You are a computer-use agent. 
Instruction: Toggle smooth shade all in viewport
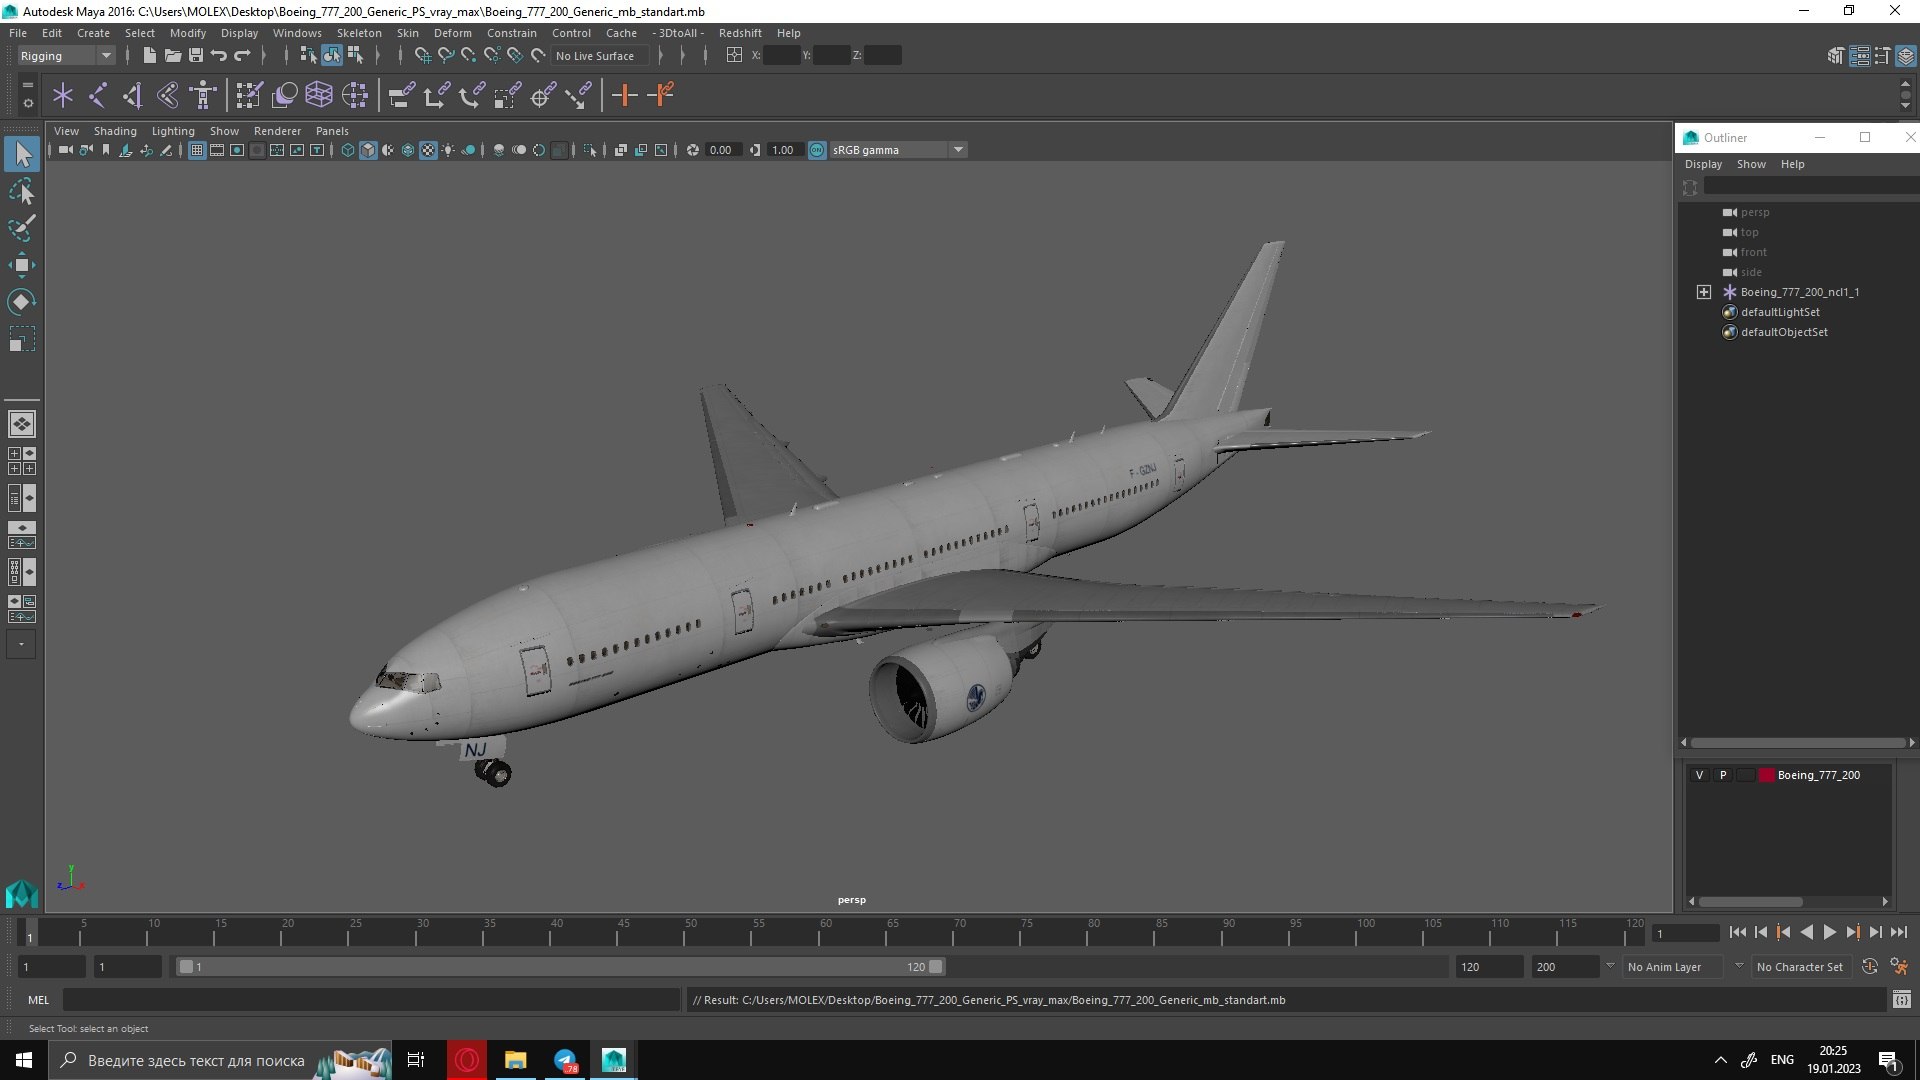(368, 150)
